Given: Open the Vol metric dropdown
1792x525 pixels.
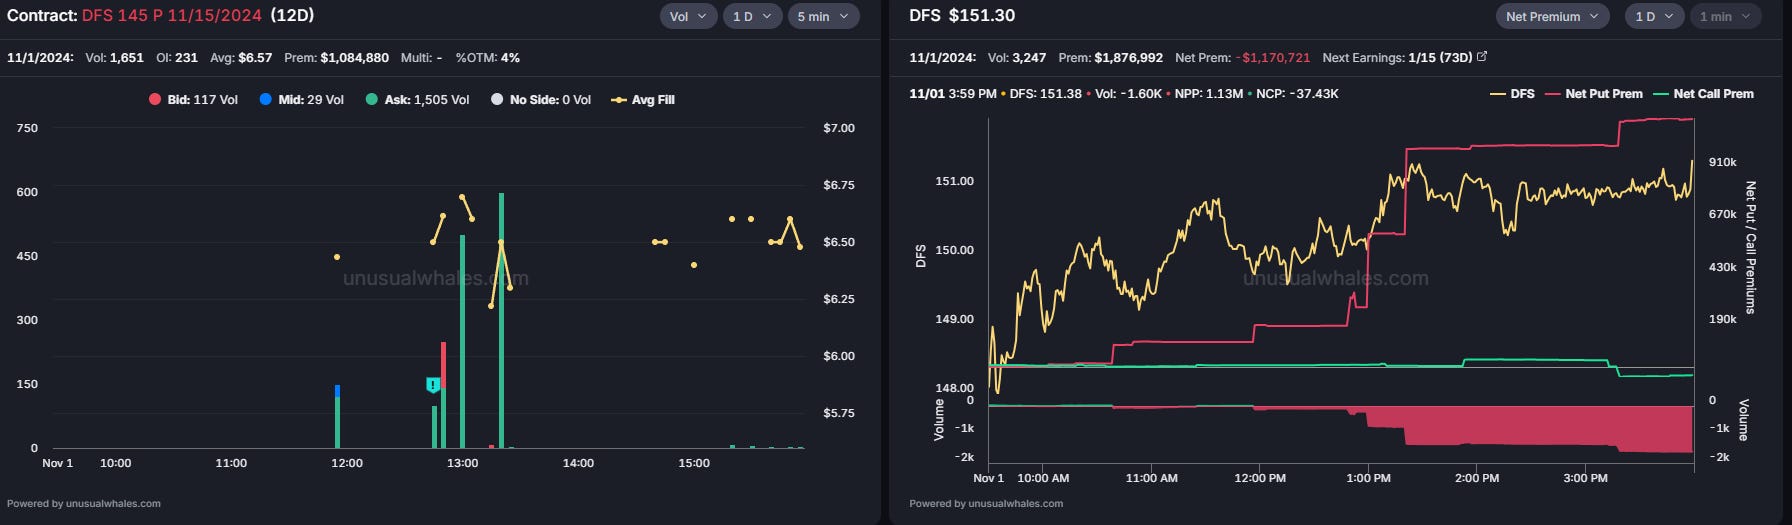Looking at the screenshot, I should [x=688, y=16].
